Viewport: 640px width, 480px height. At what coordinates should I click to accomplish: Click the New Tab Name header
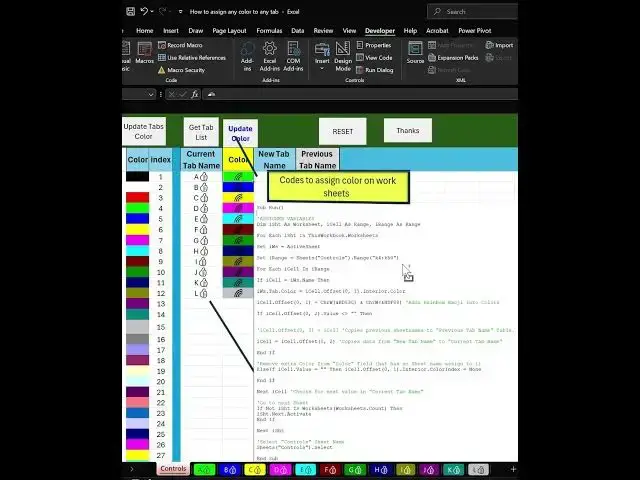pyautogui.click(x=274, y=160)
